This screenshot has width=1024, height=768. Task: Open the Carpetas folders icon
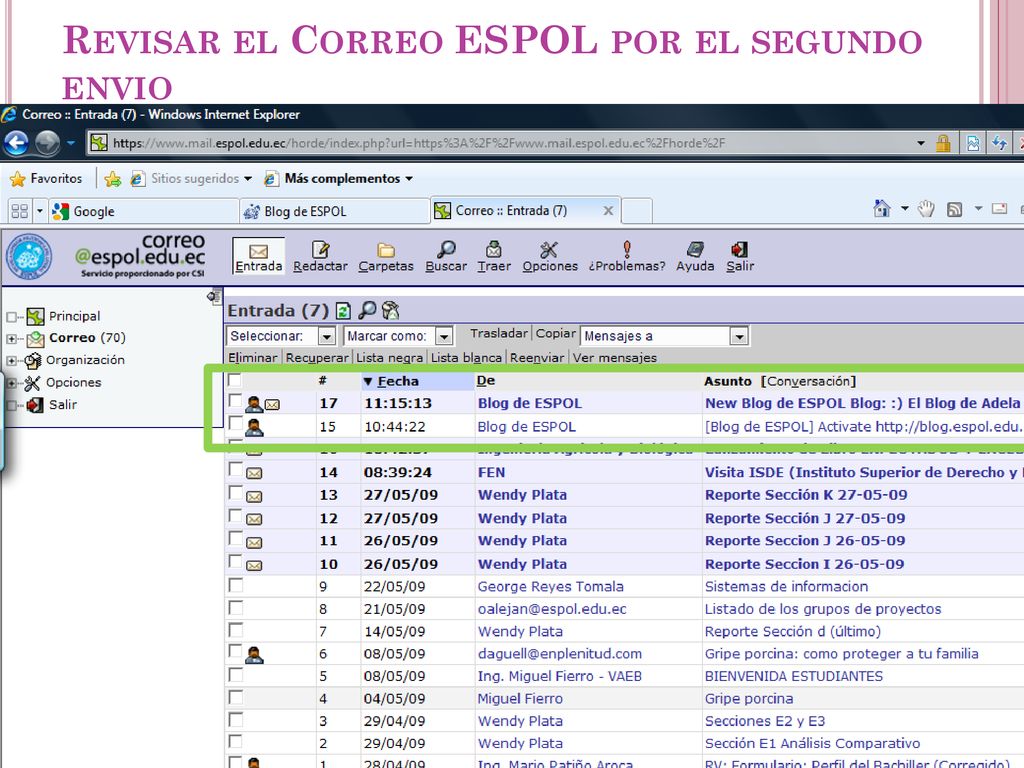point(385,249)
